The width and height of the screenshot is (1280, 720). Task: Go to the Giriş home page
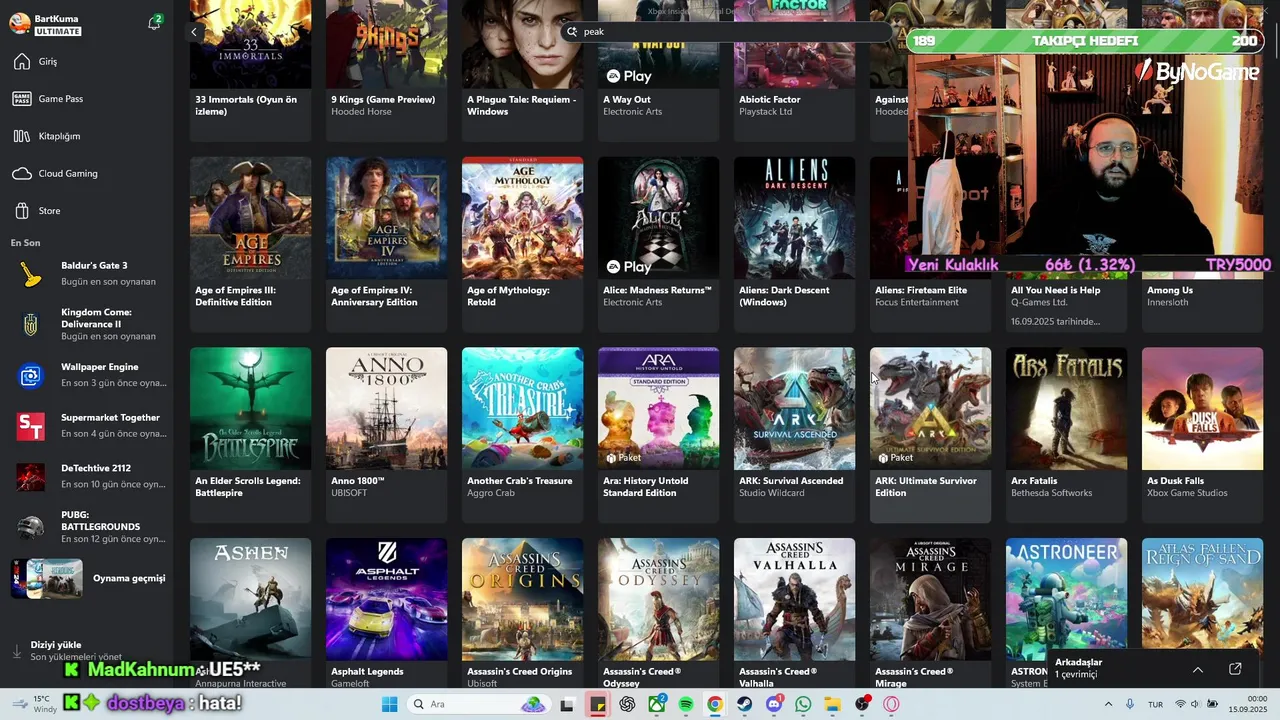point(86,62)
